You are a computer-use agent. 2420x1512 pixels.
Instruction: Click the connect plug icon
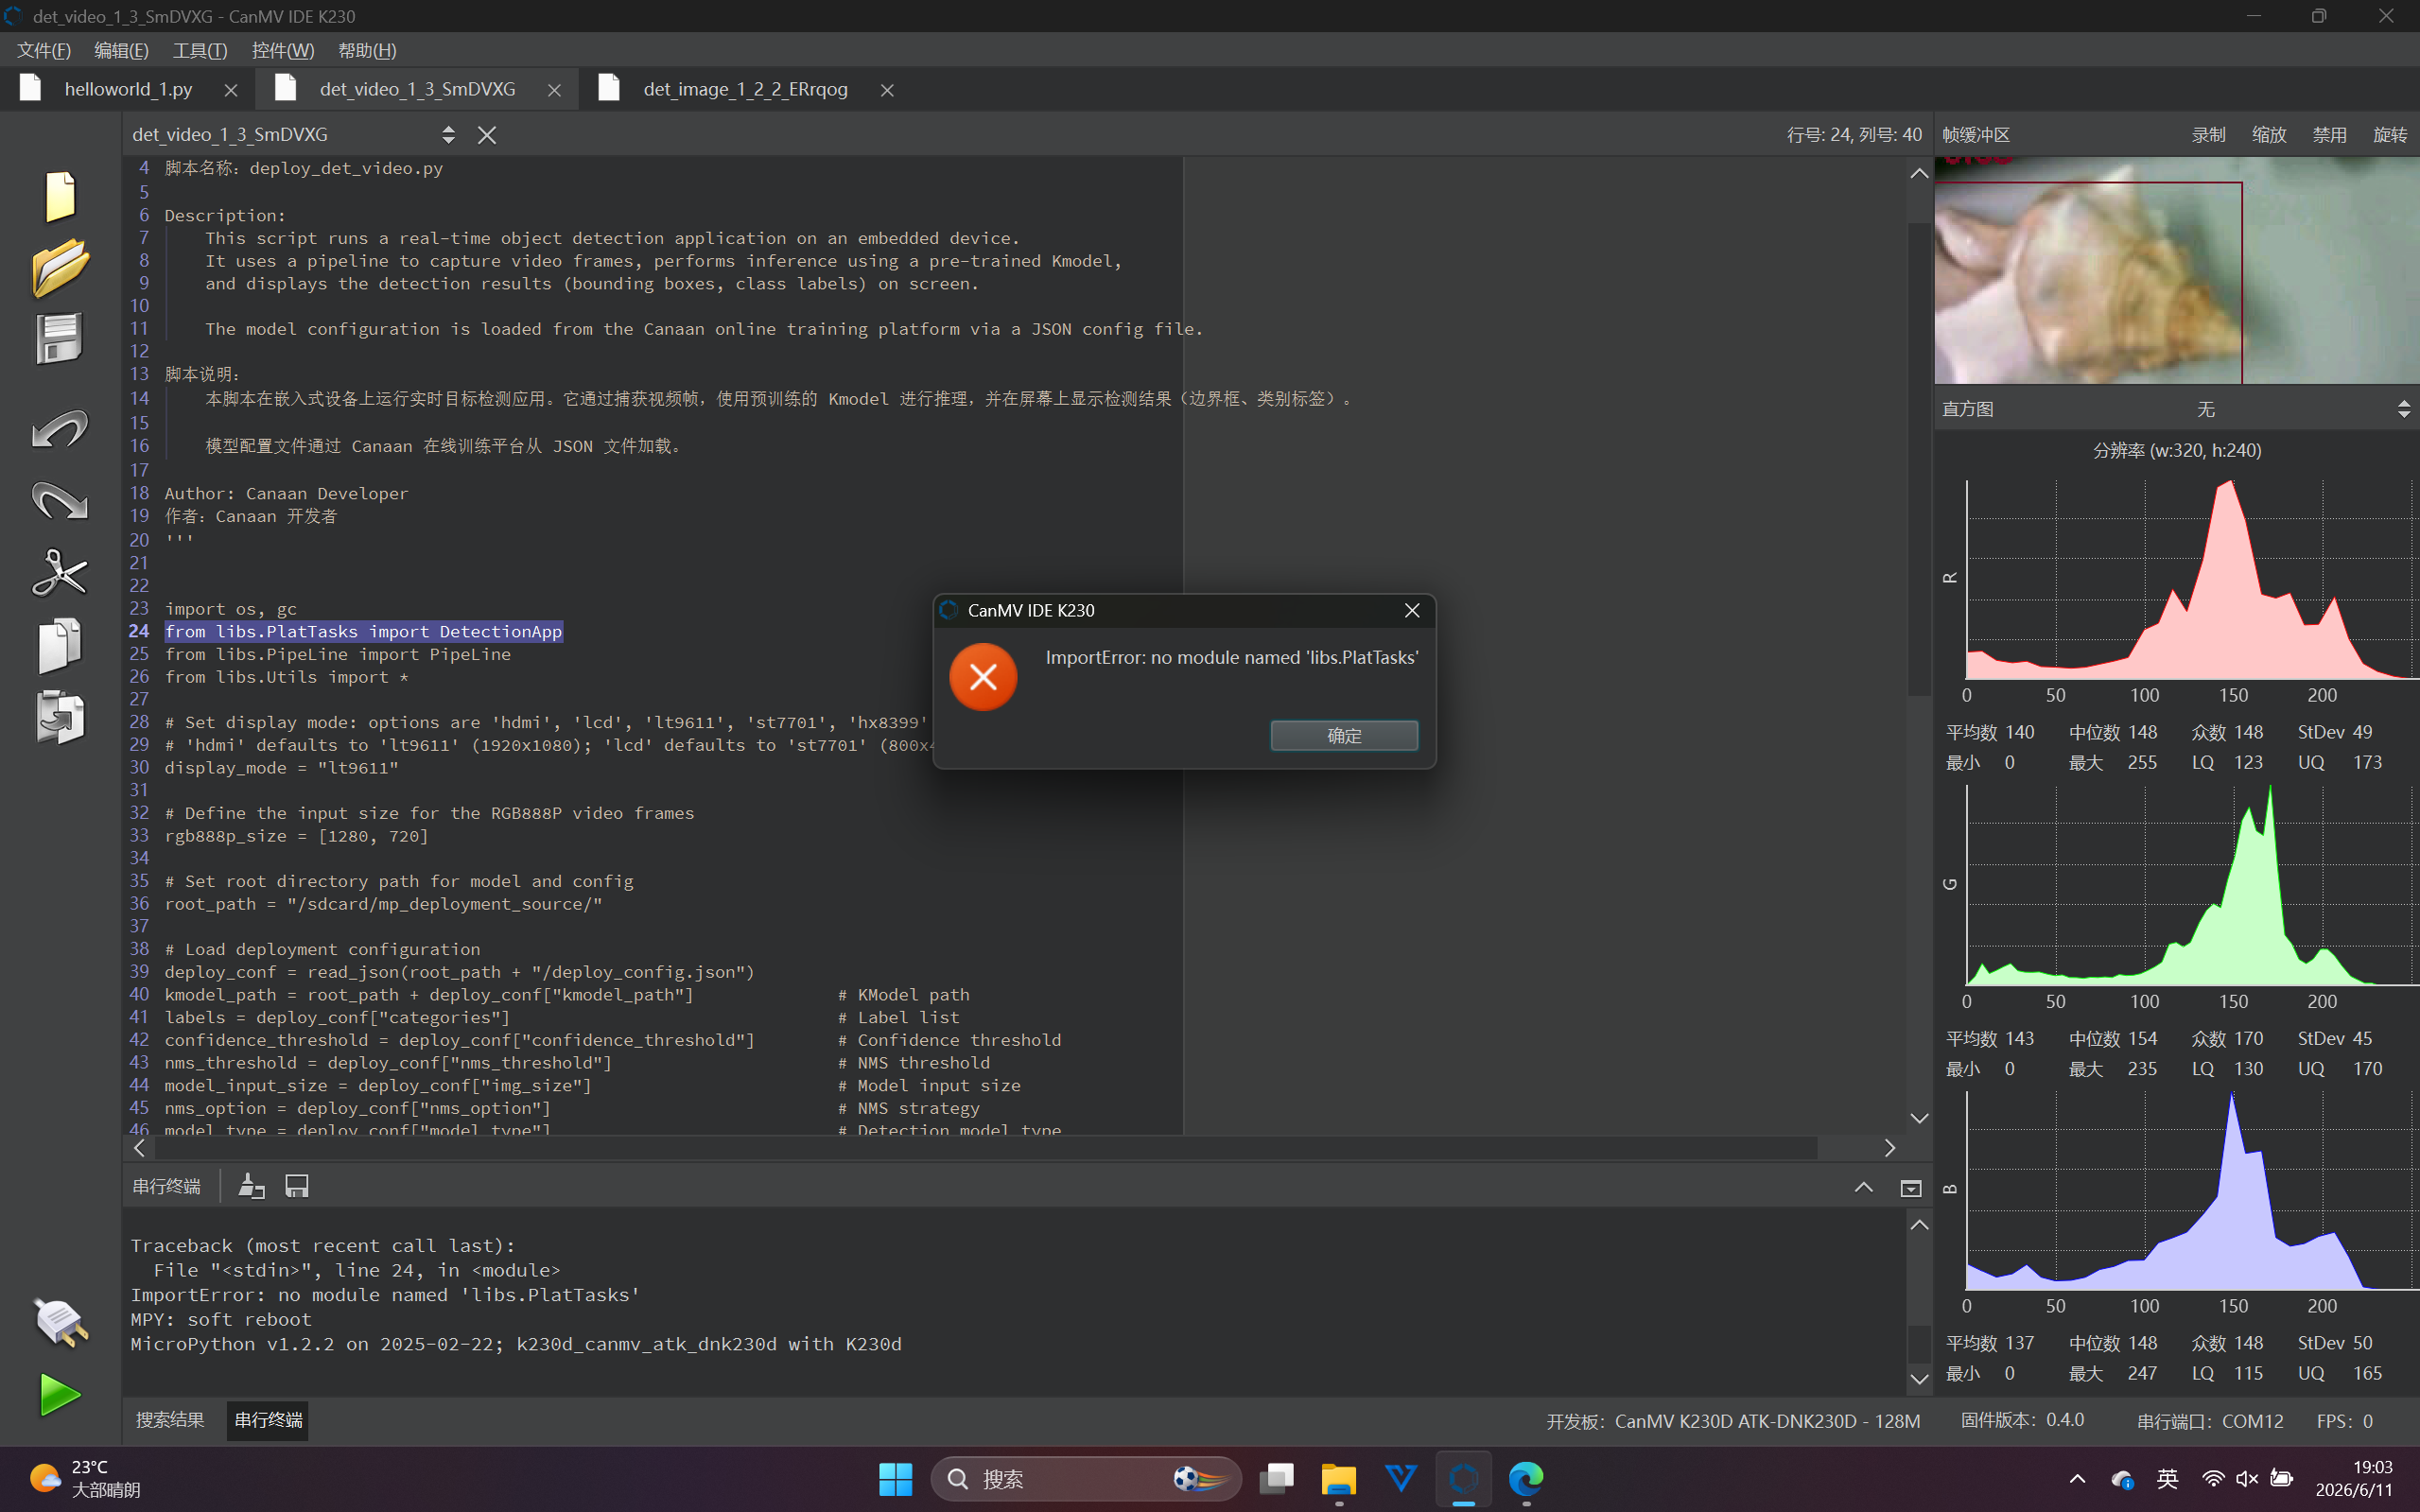coord(60,1322)
